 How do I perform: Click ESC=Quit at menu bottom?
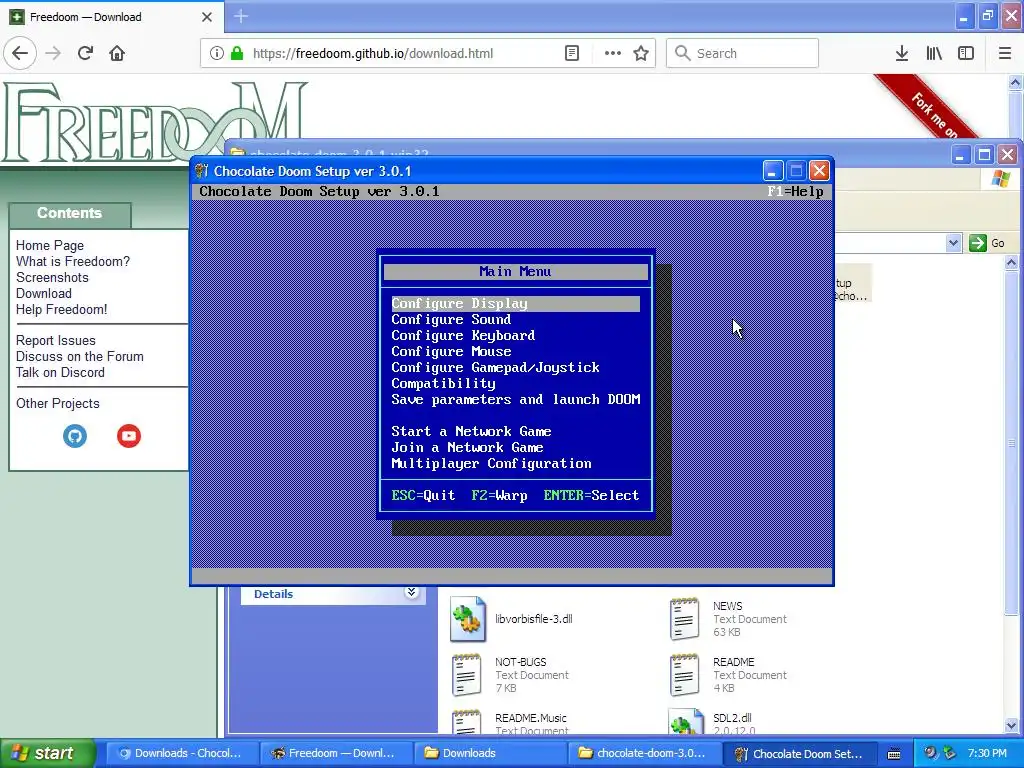pos(423,496)
